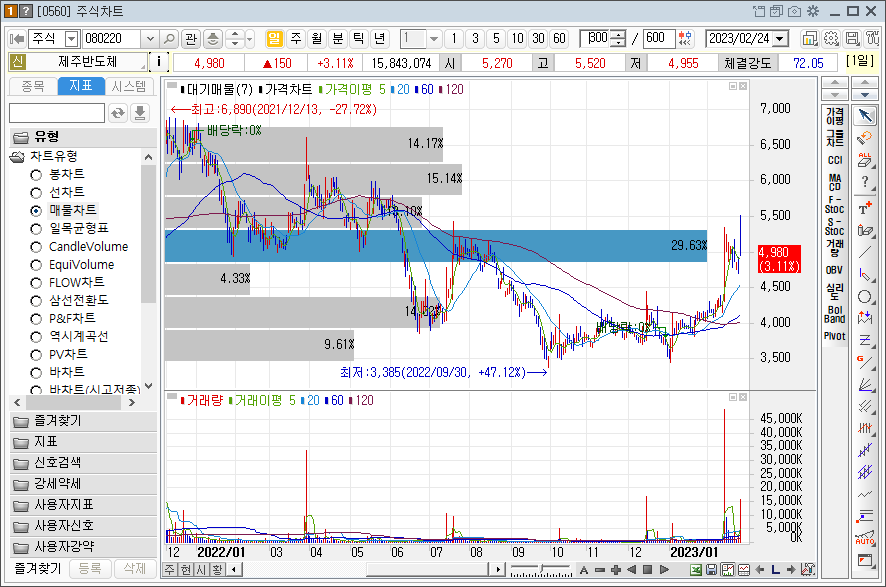Switch to the 지표 tab
Image resolution: width=886 pixels, height=587 pixels.
(x=81, y=86)
